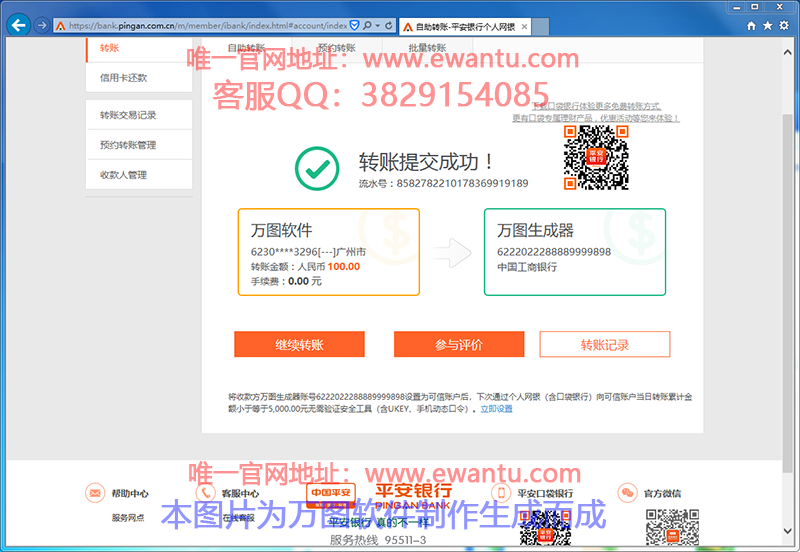Click the 官方微信 WeChat icon
This screenshot has width=800, height=552.
627,493
